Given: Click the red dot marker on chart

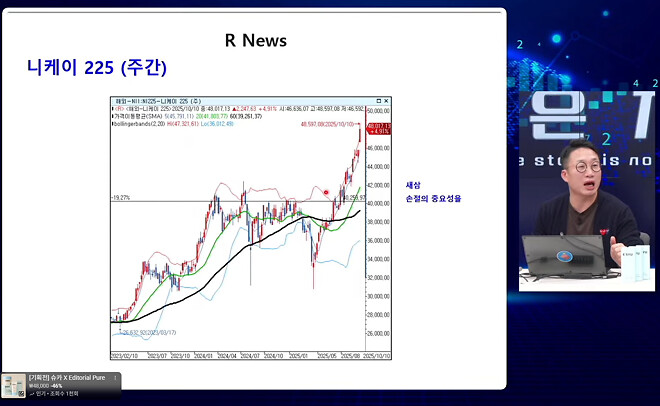Looking at the screenshot, I should tap(326, 193).
